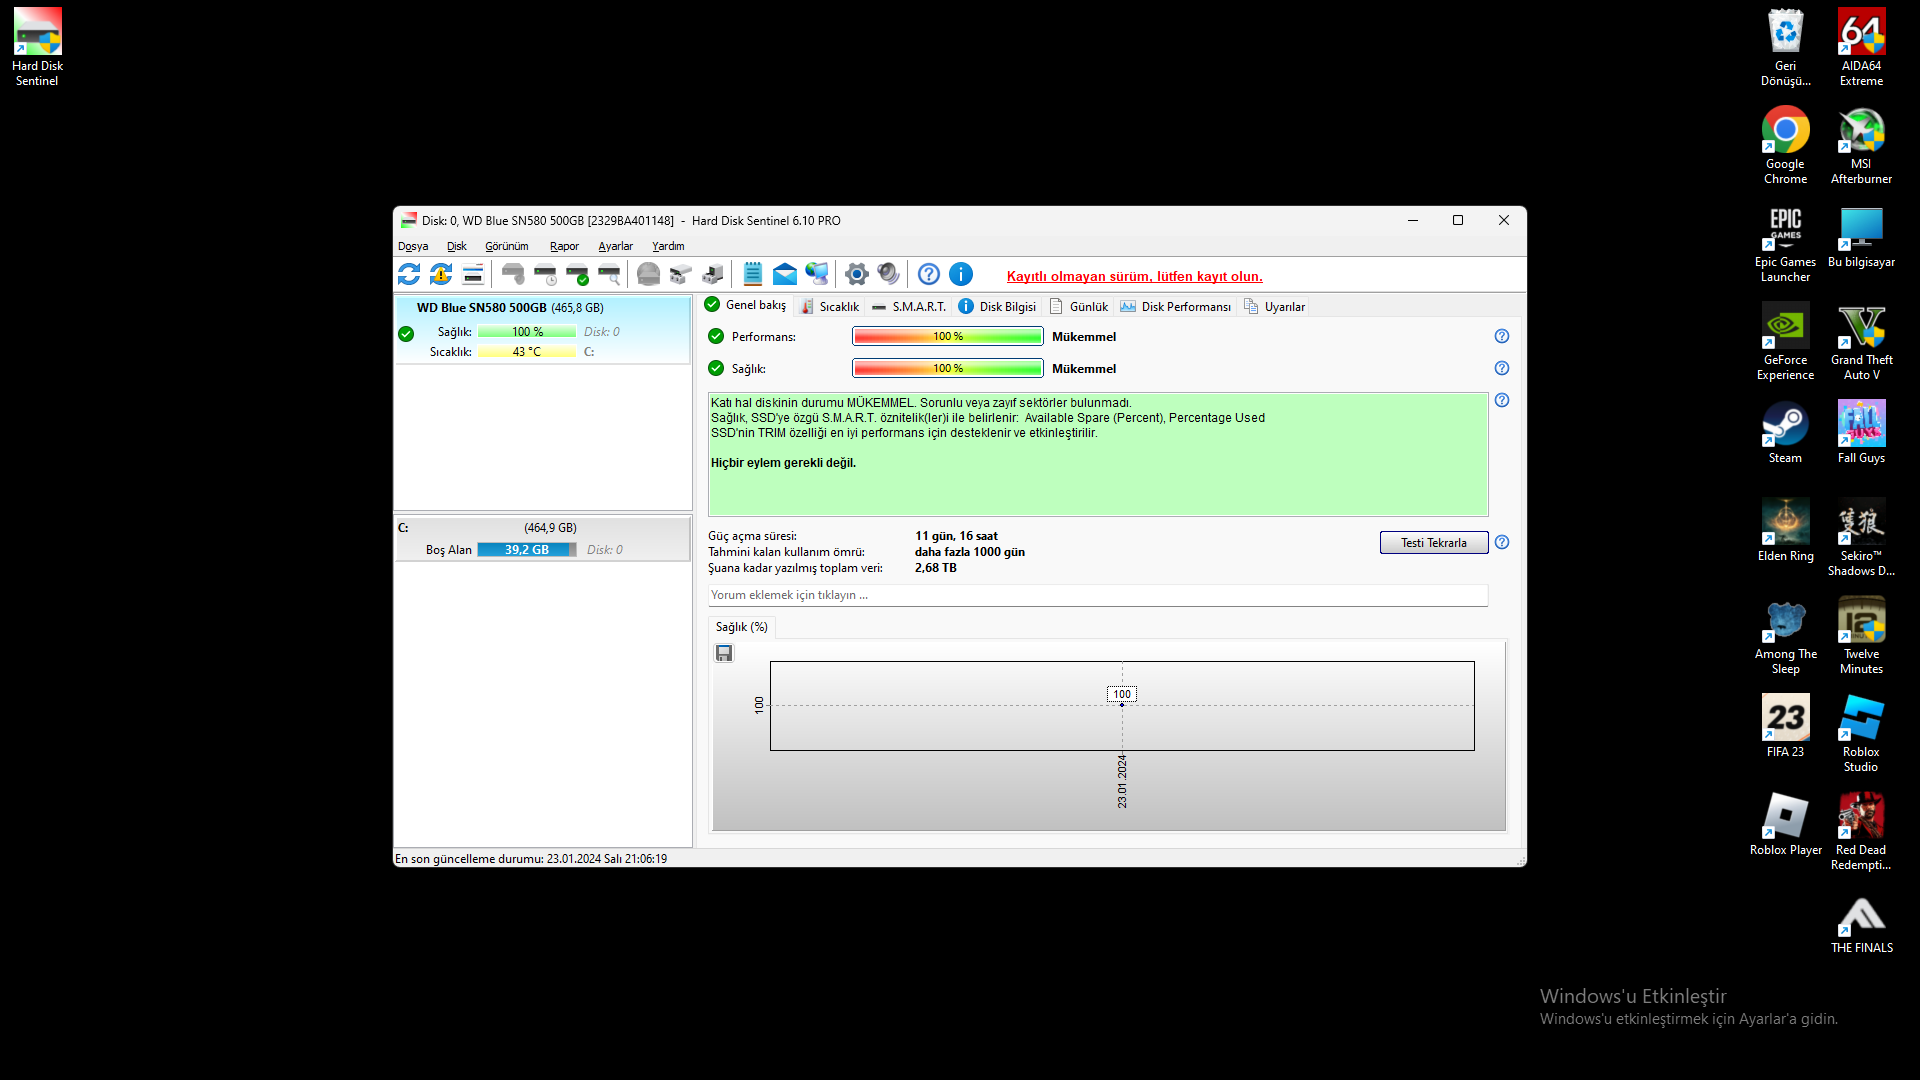Select Epic Games Launcher desktop icon
This screenshot has height=1080, width=1920.
pos(1785,243)
